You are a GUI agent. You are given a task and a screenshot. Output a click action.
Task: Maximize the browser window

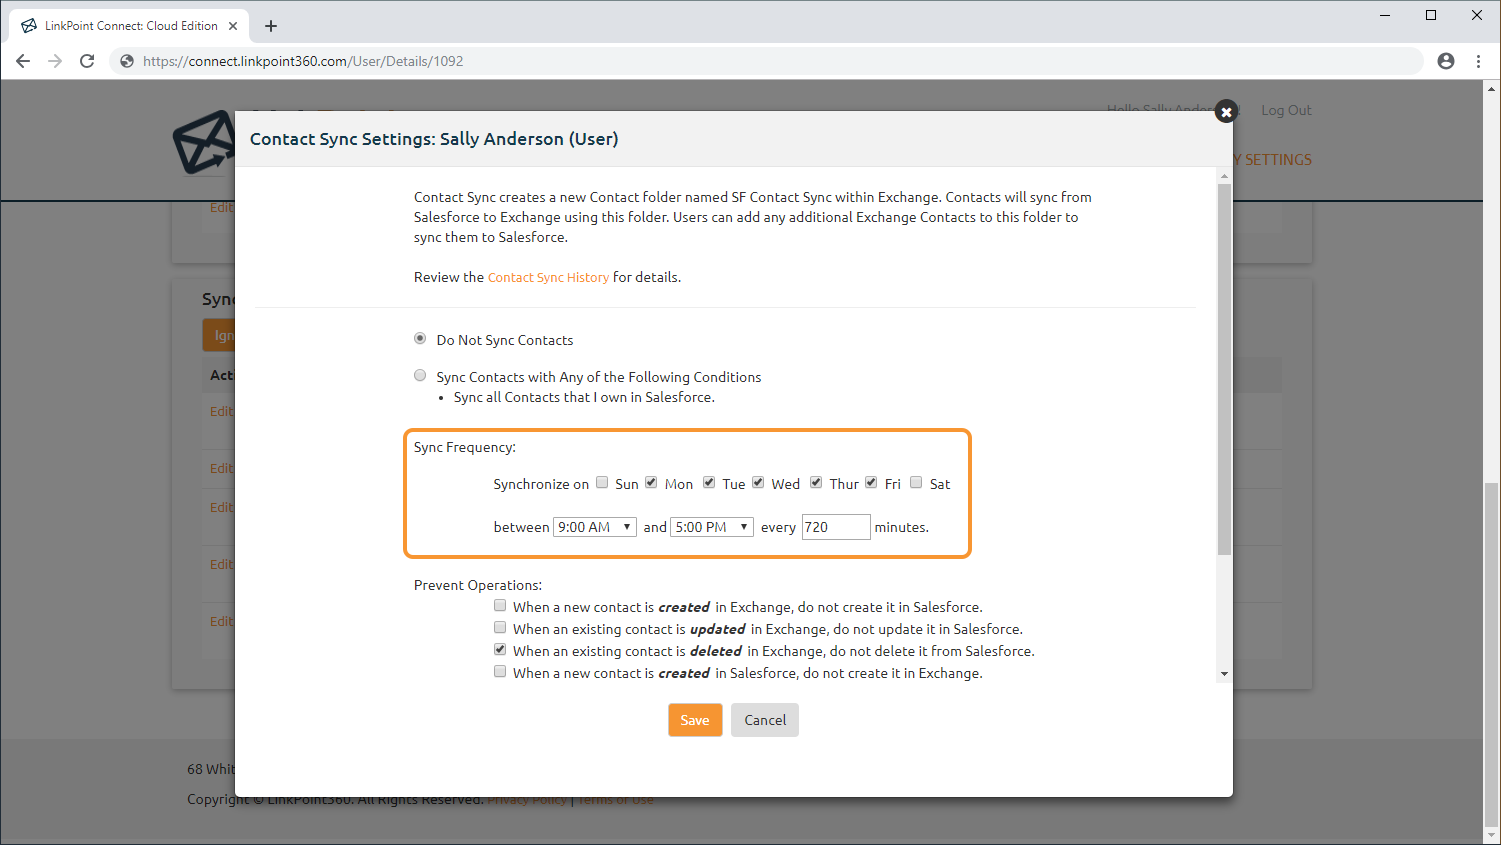coord(1431,15)
